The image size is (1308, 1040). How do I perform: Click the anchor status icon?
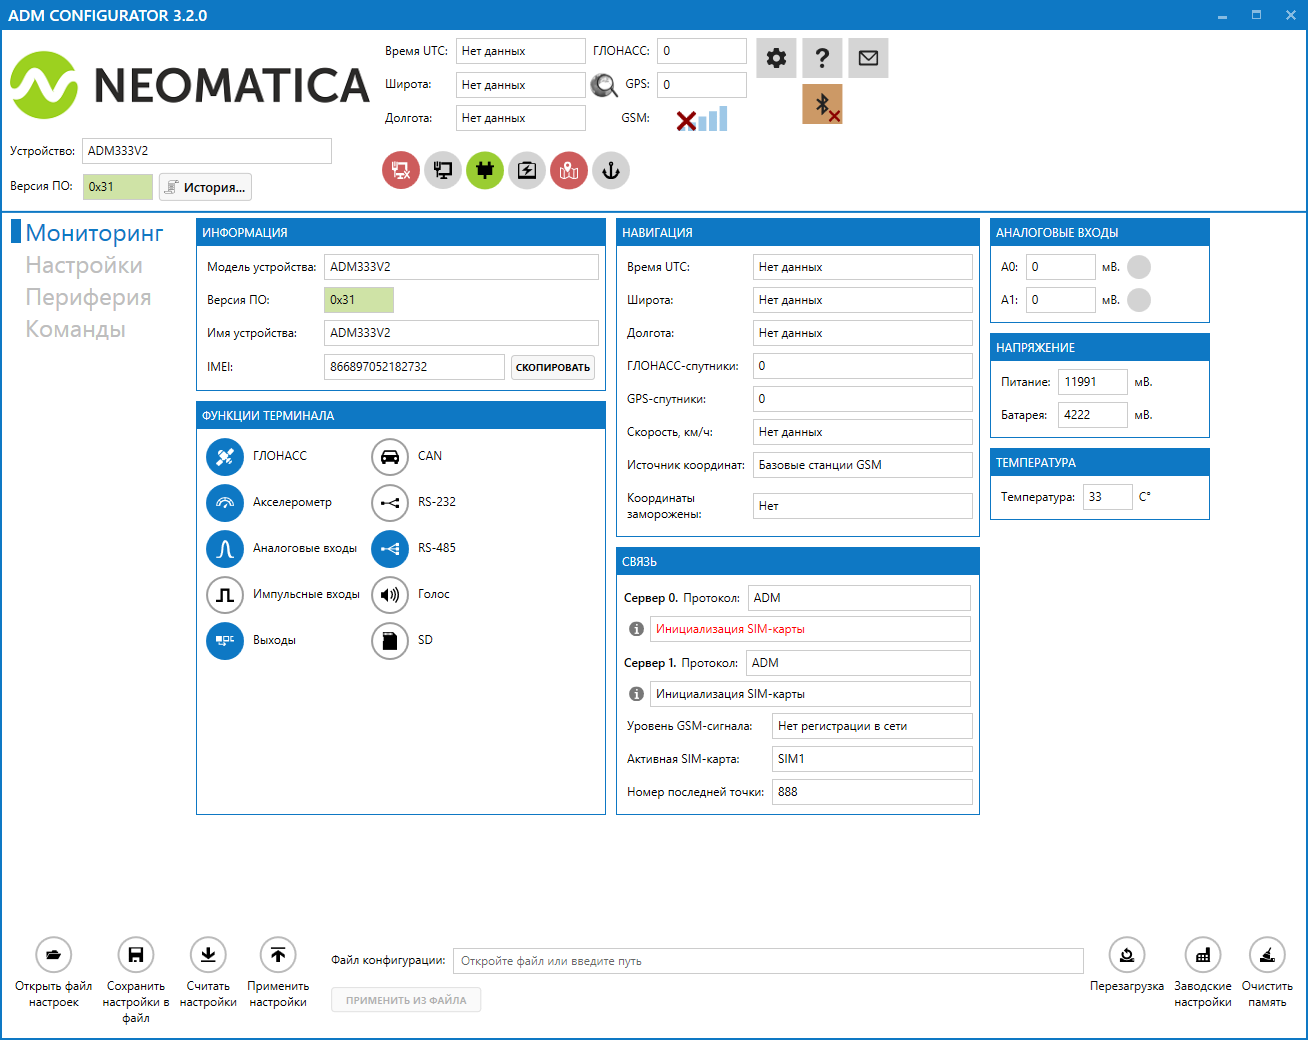(x=611, y=170)
